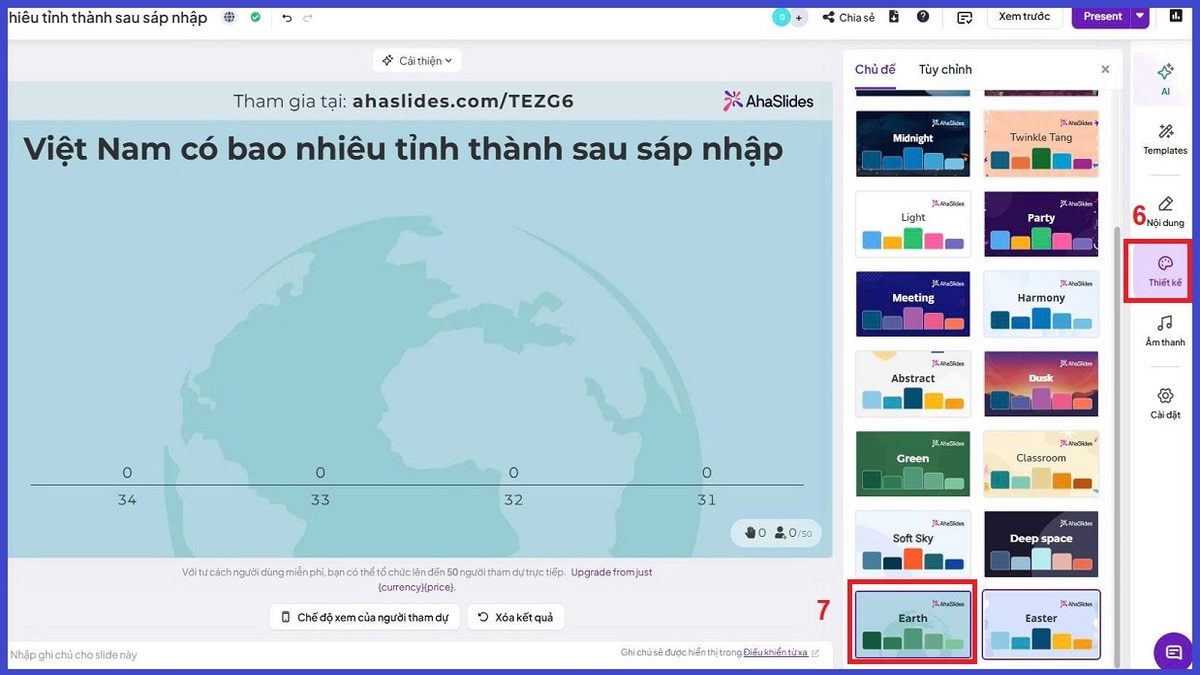Select the Easter theme
1200x675 pixels.
1041,624
